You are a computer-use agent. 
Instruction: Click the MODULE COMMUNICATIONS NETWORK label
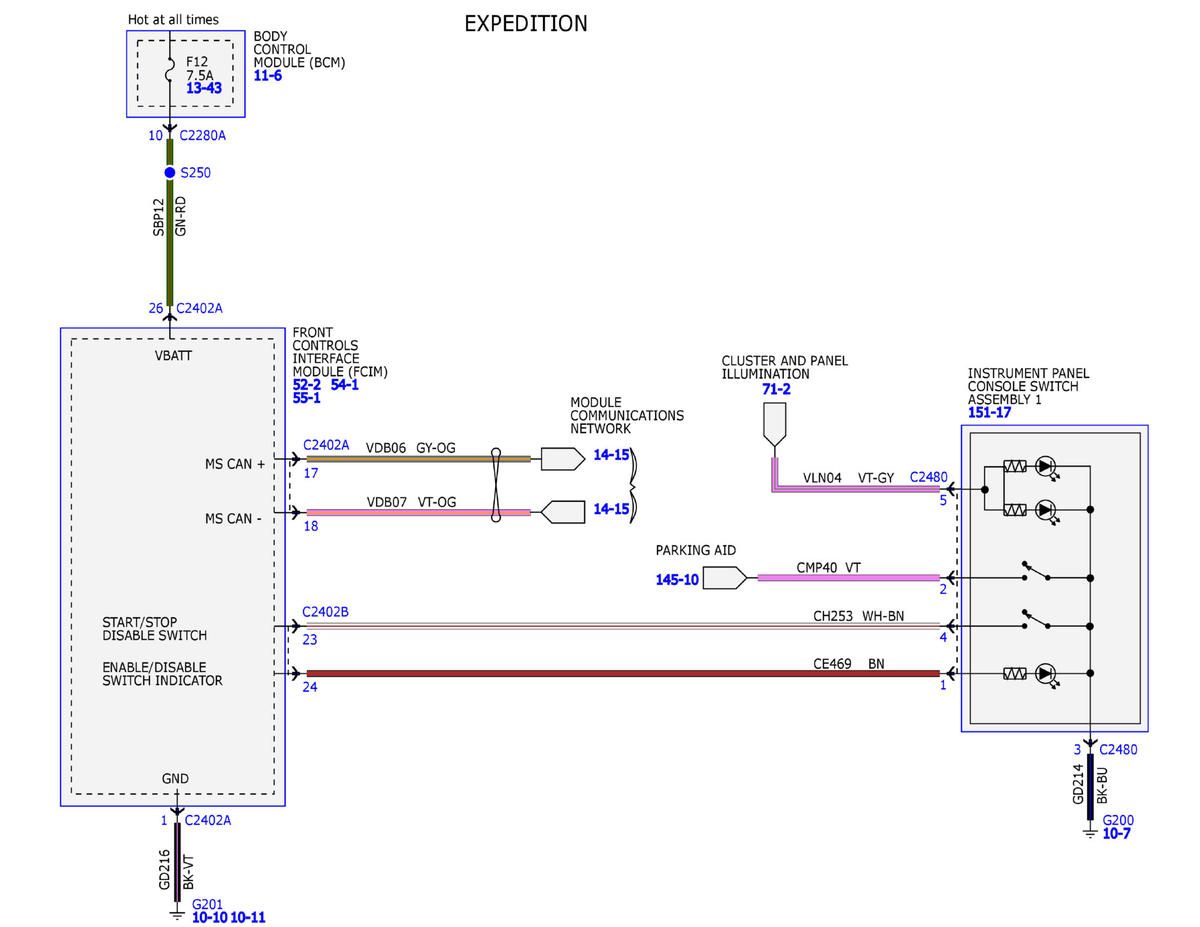point(627,415)
